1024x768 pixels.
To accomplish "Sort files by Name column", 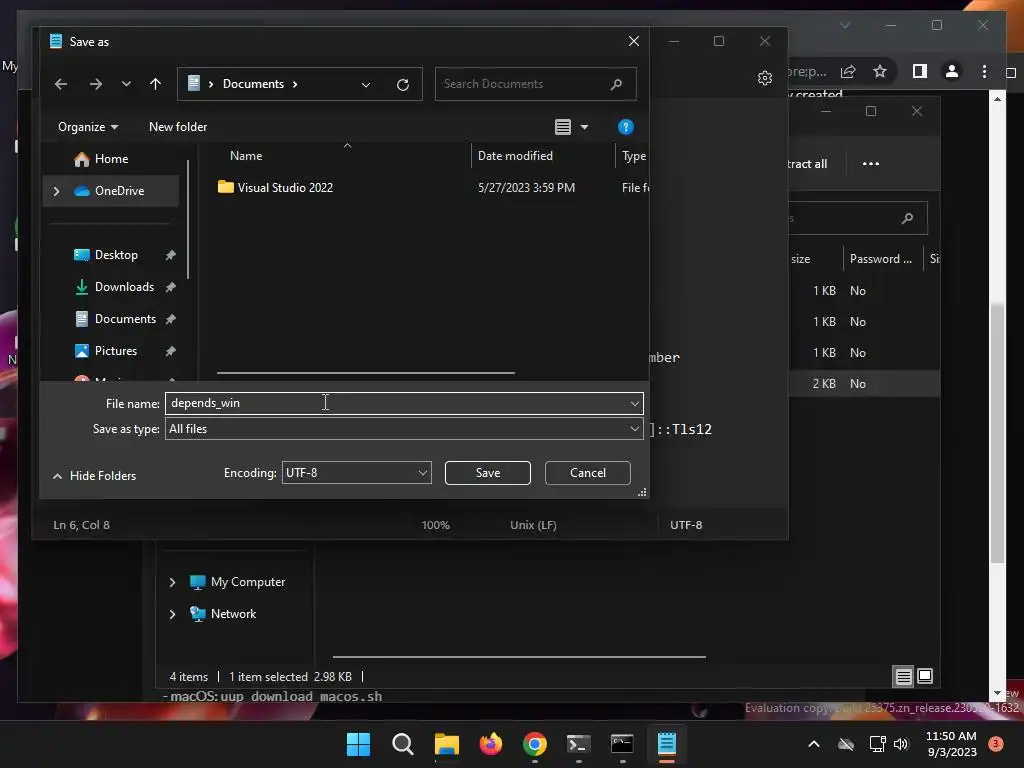I will click(246, 155).
